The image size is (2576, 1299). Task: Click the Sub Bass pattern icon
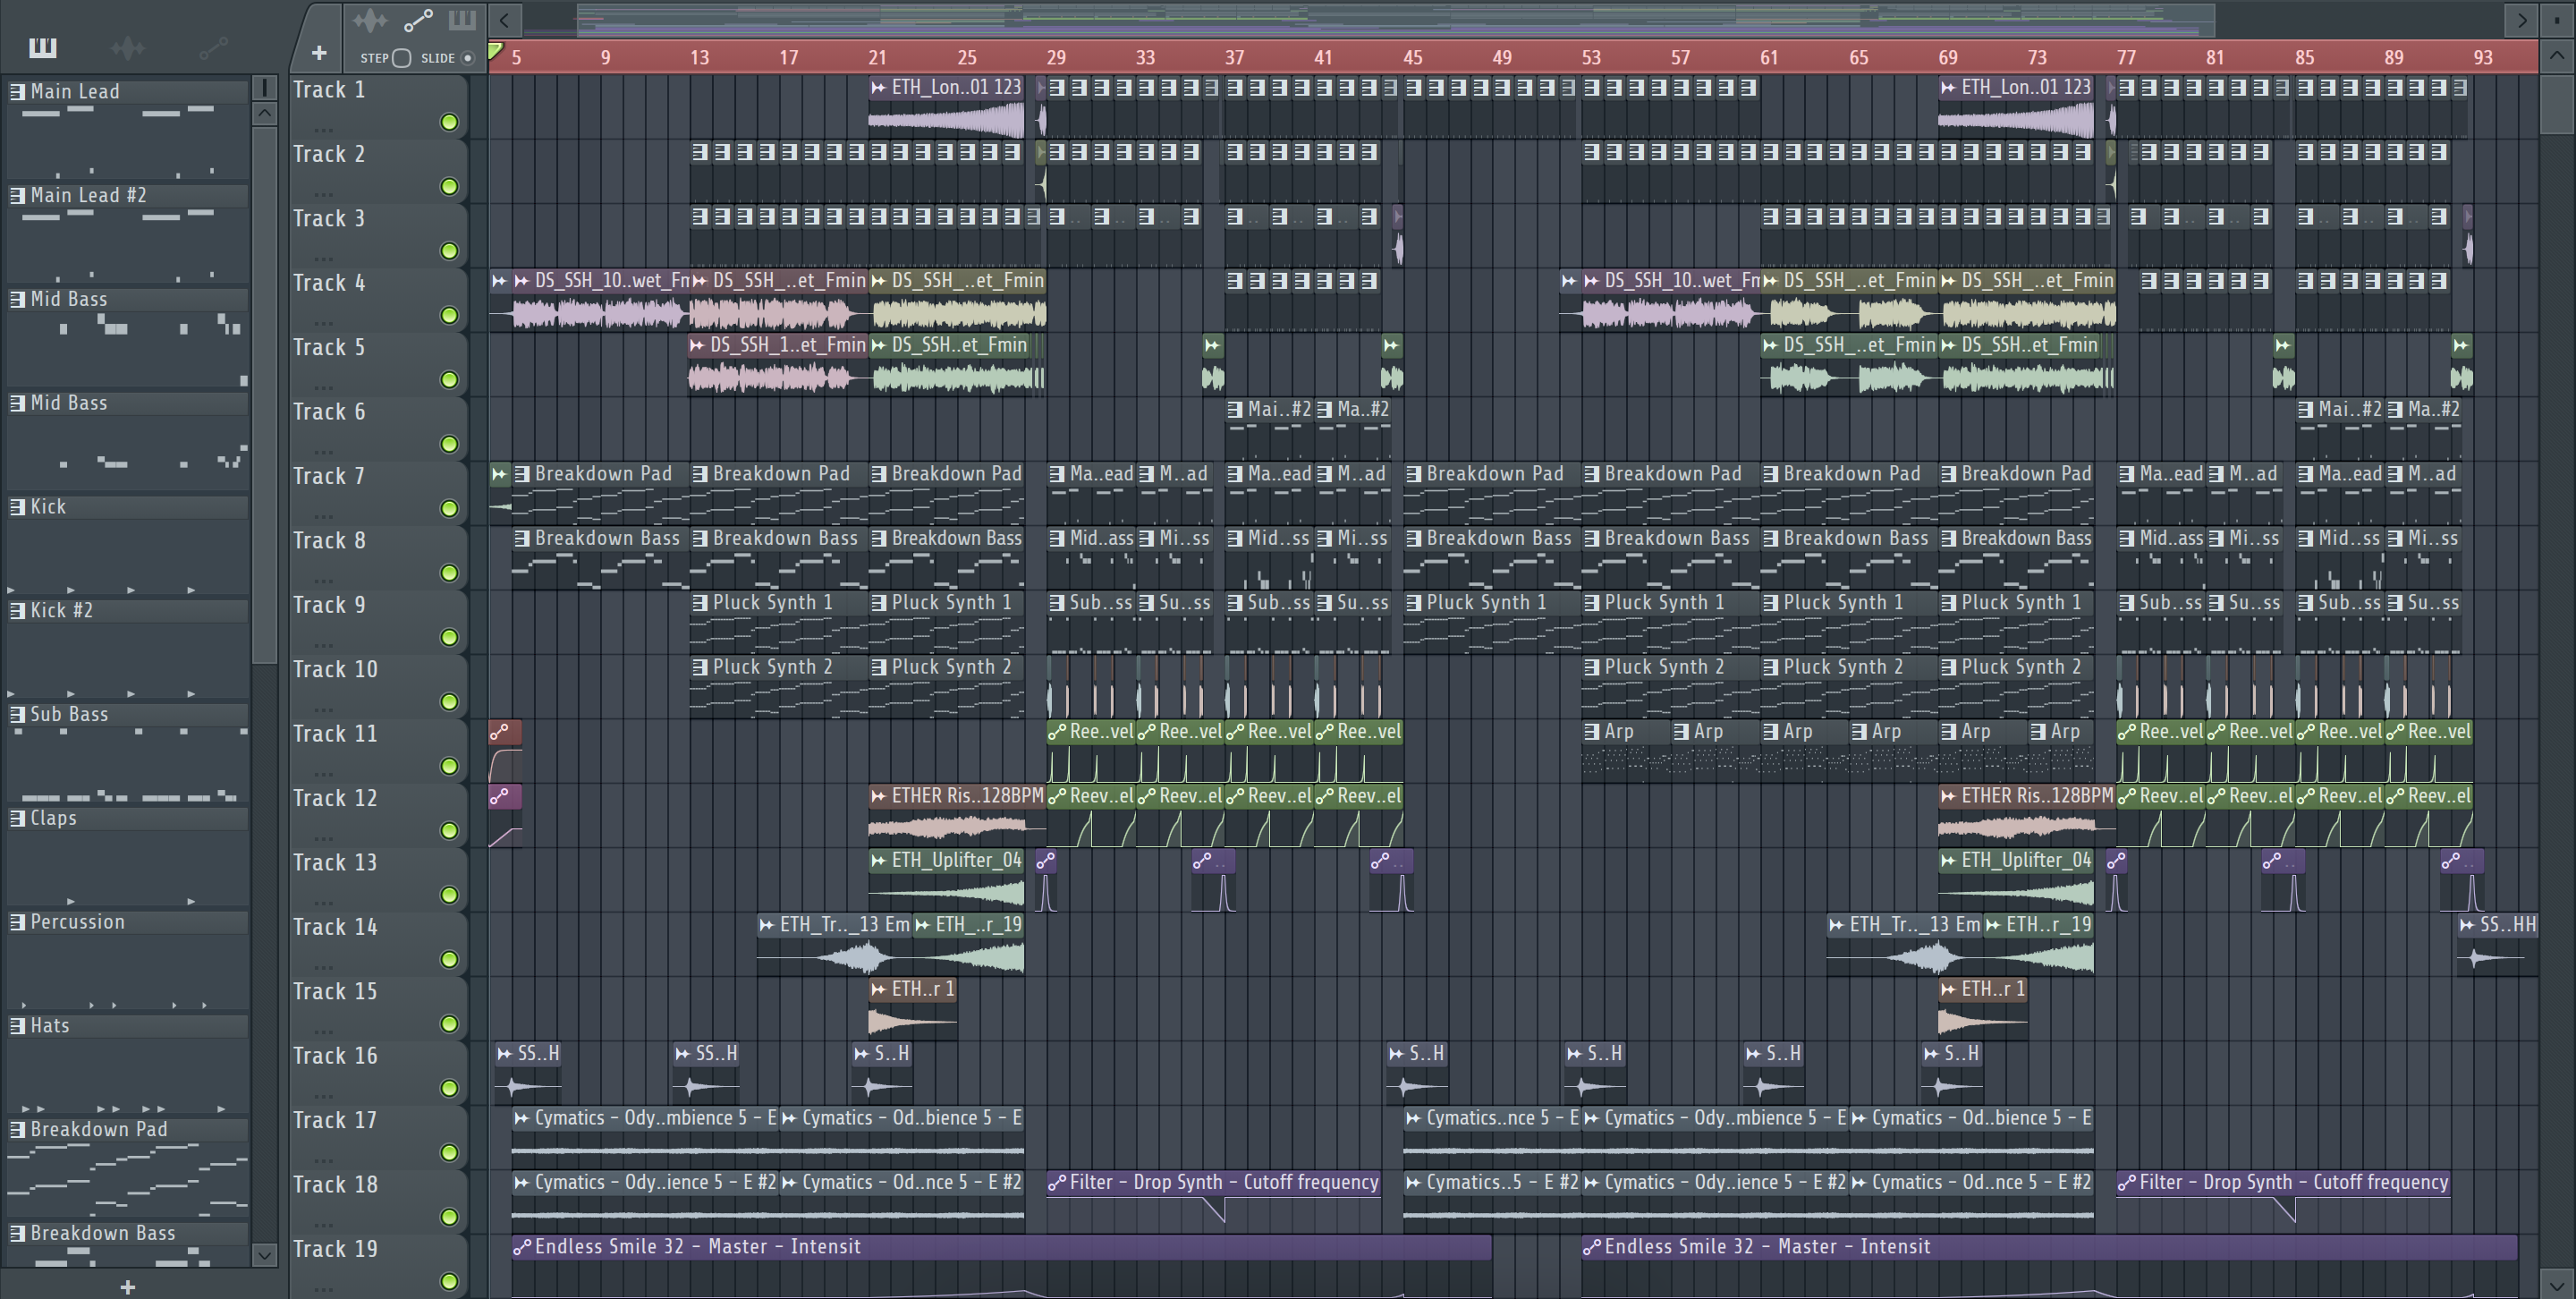point(17,714)
